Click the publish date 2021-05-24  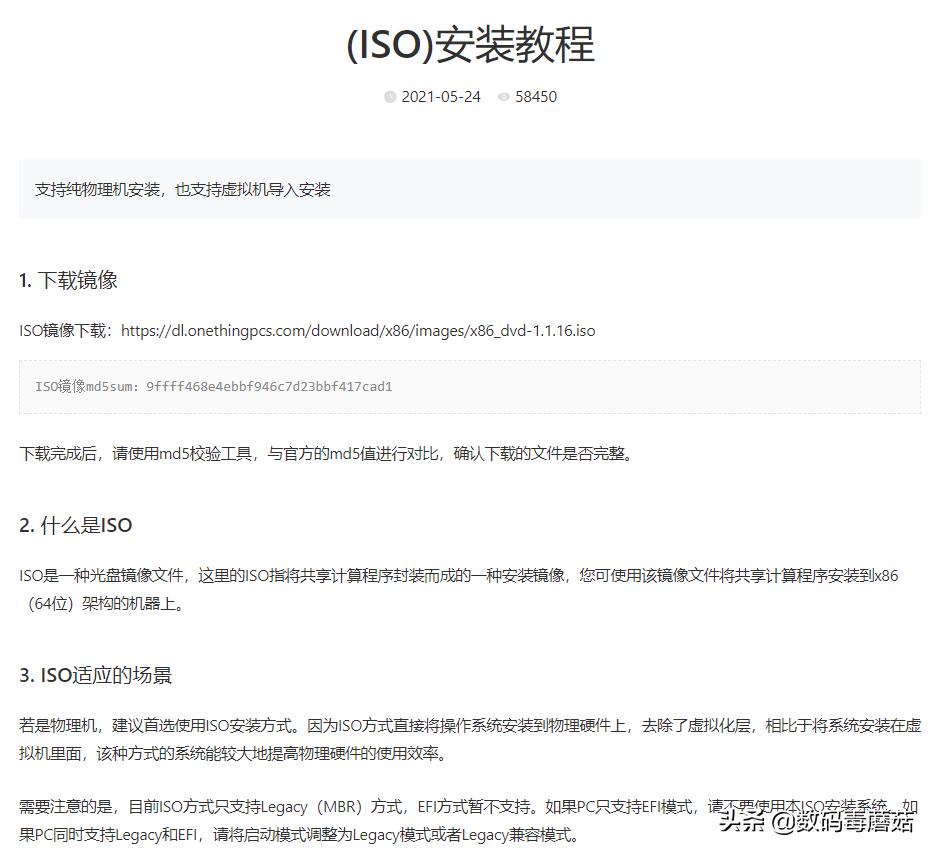coord(440,97)
